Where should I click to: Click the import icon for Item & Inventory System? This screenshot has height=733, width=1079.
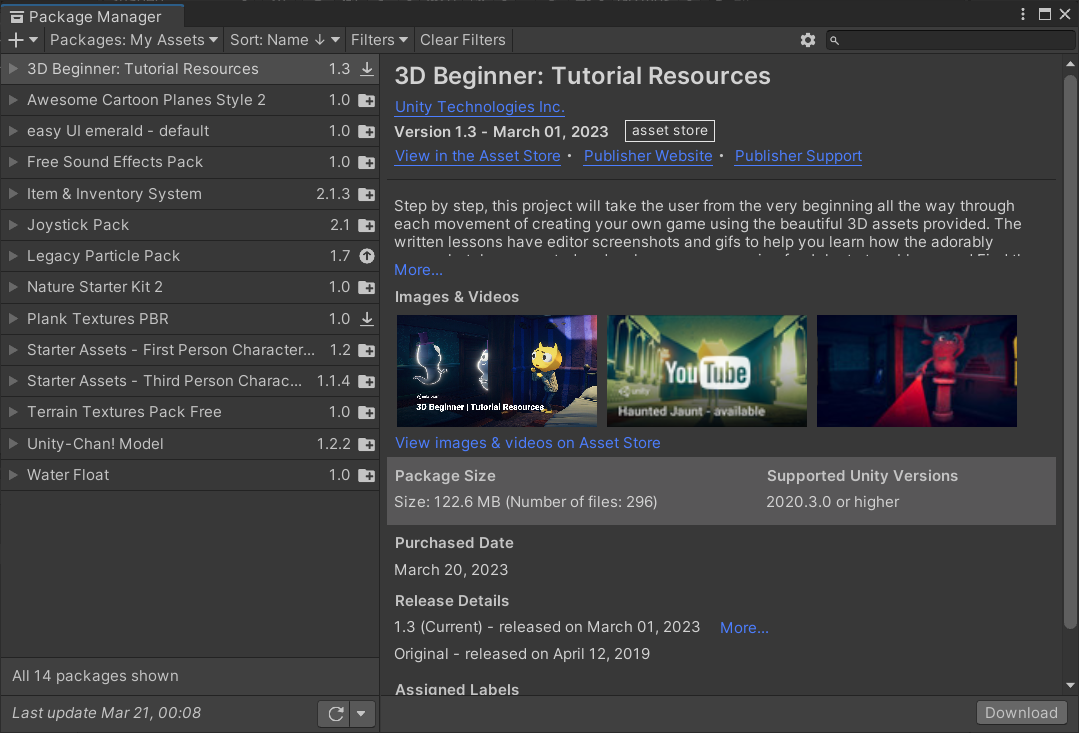point(367,195)
